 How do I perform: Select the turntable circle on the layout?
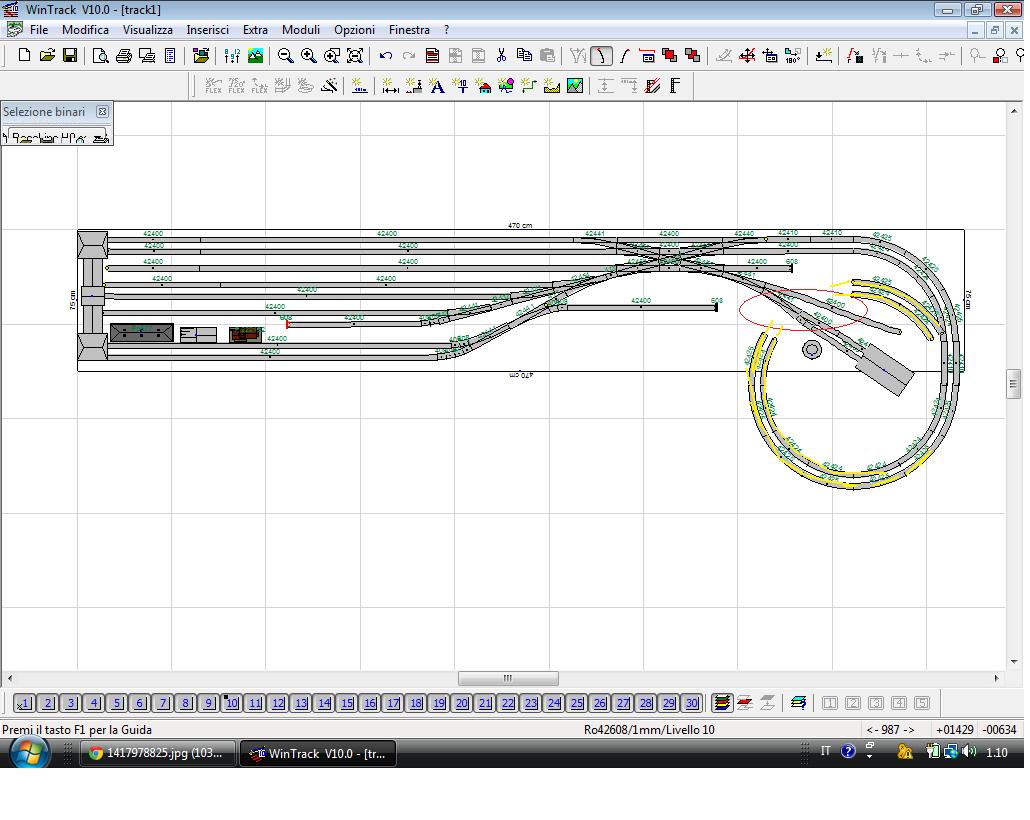pos(812,350)
